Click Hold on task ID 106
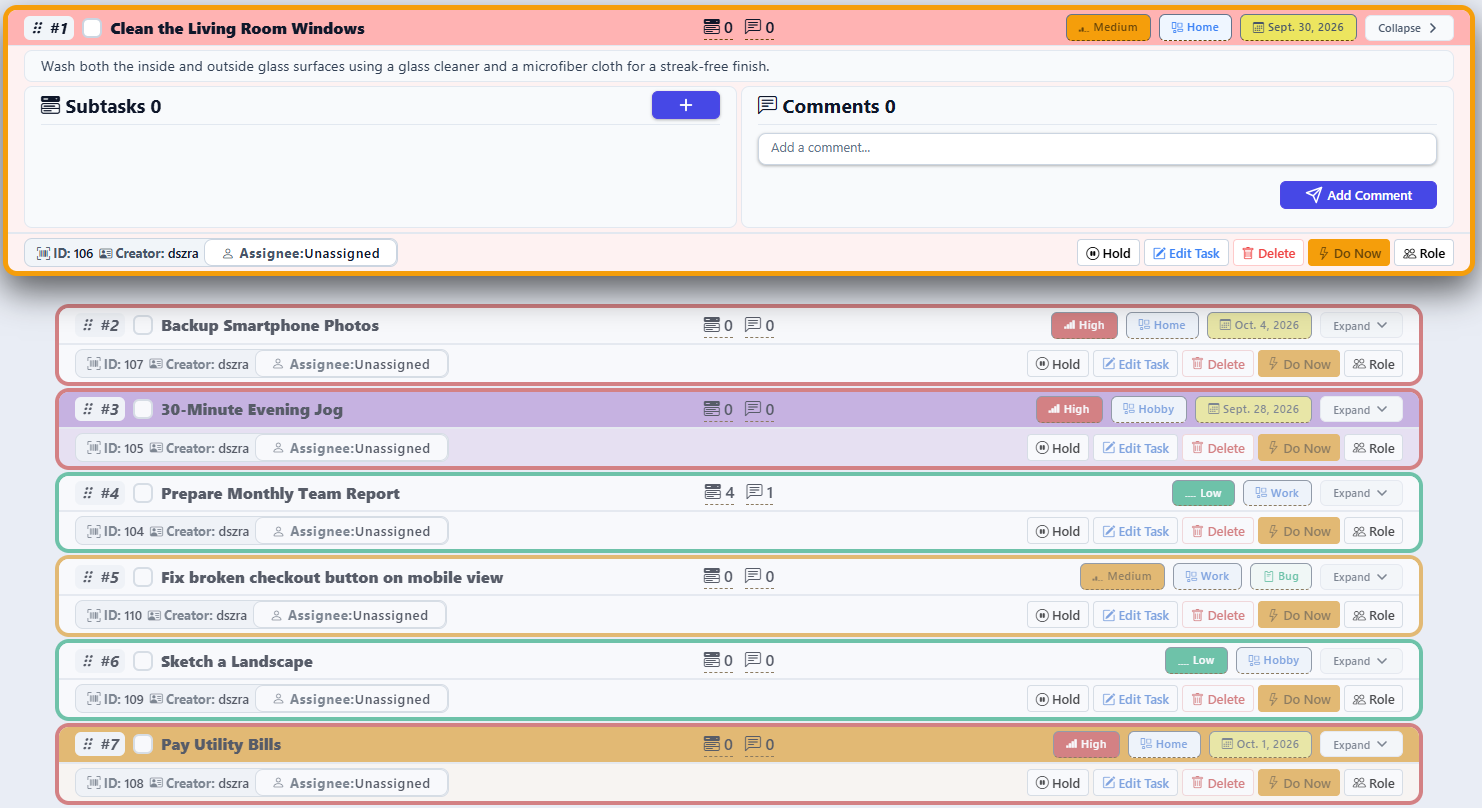1482x808 pixels. pos(1108,253)
